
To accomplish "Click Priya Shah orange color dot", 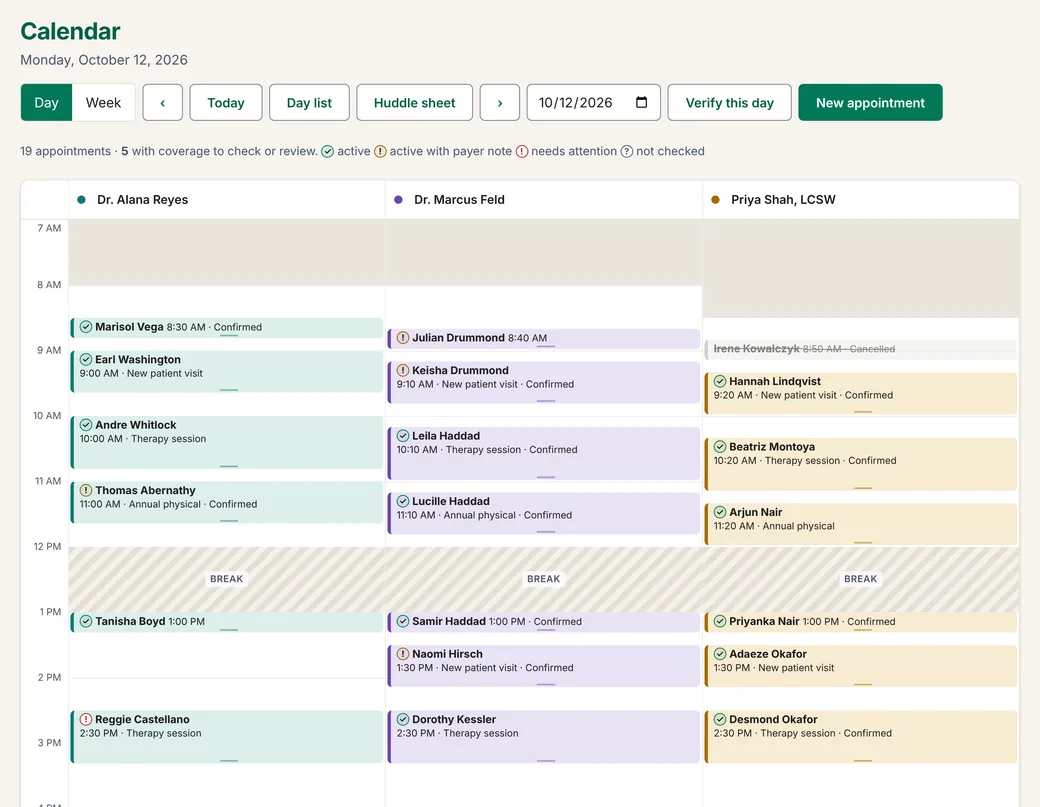I will [x=716, y=200].
